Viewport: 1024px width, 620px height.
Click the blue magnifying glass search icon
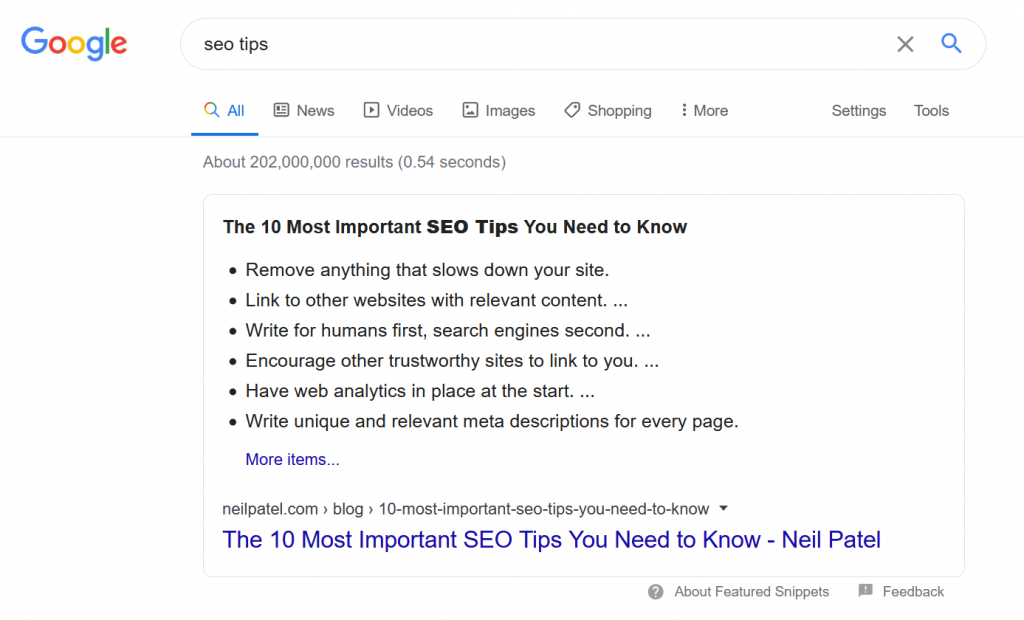pyautogui.click(x=951, y=43)
